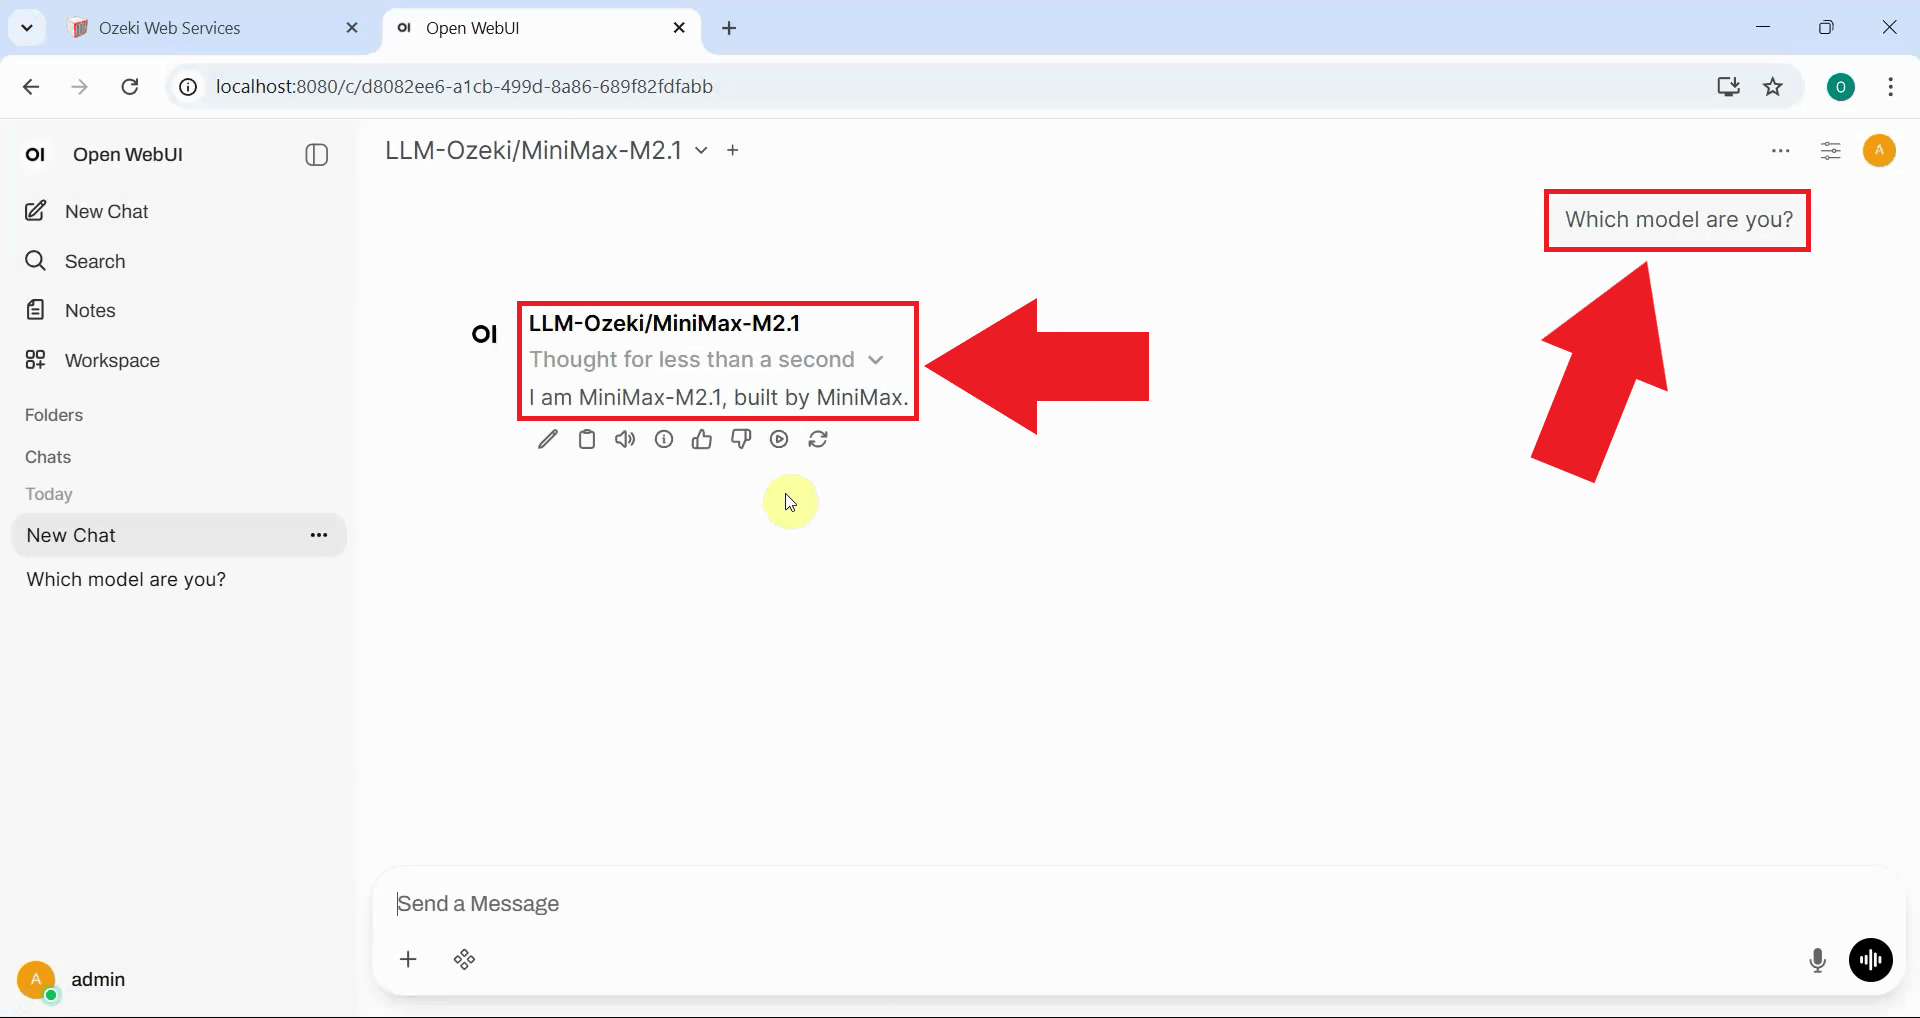Open the LLM-Ozeki/MiniMax-M2.1 model selector dropdown
The height and width of the screenshot is (1018, 1920).
point(701,150)
